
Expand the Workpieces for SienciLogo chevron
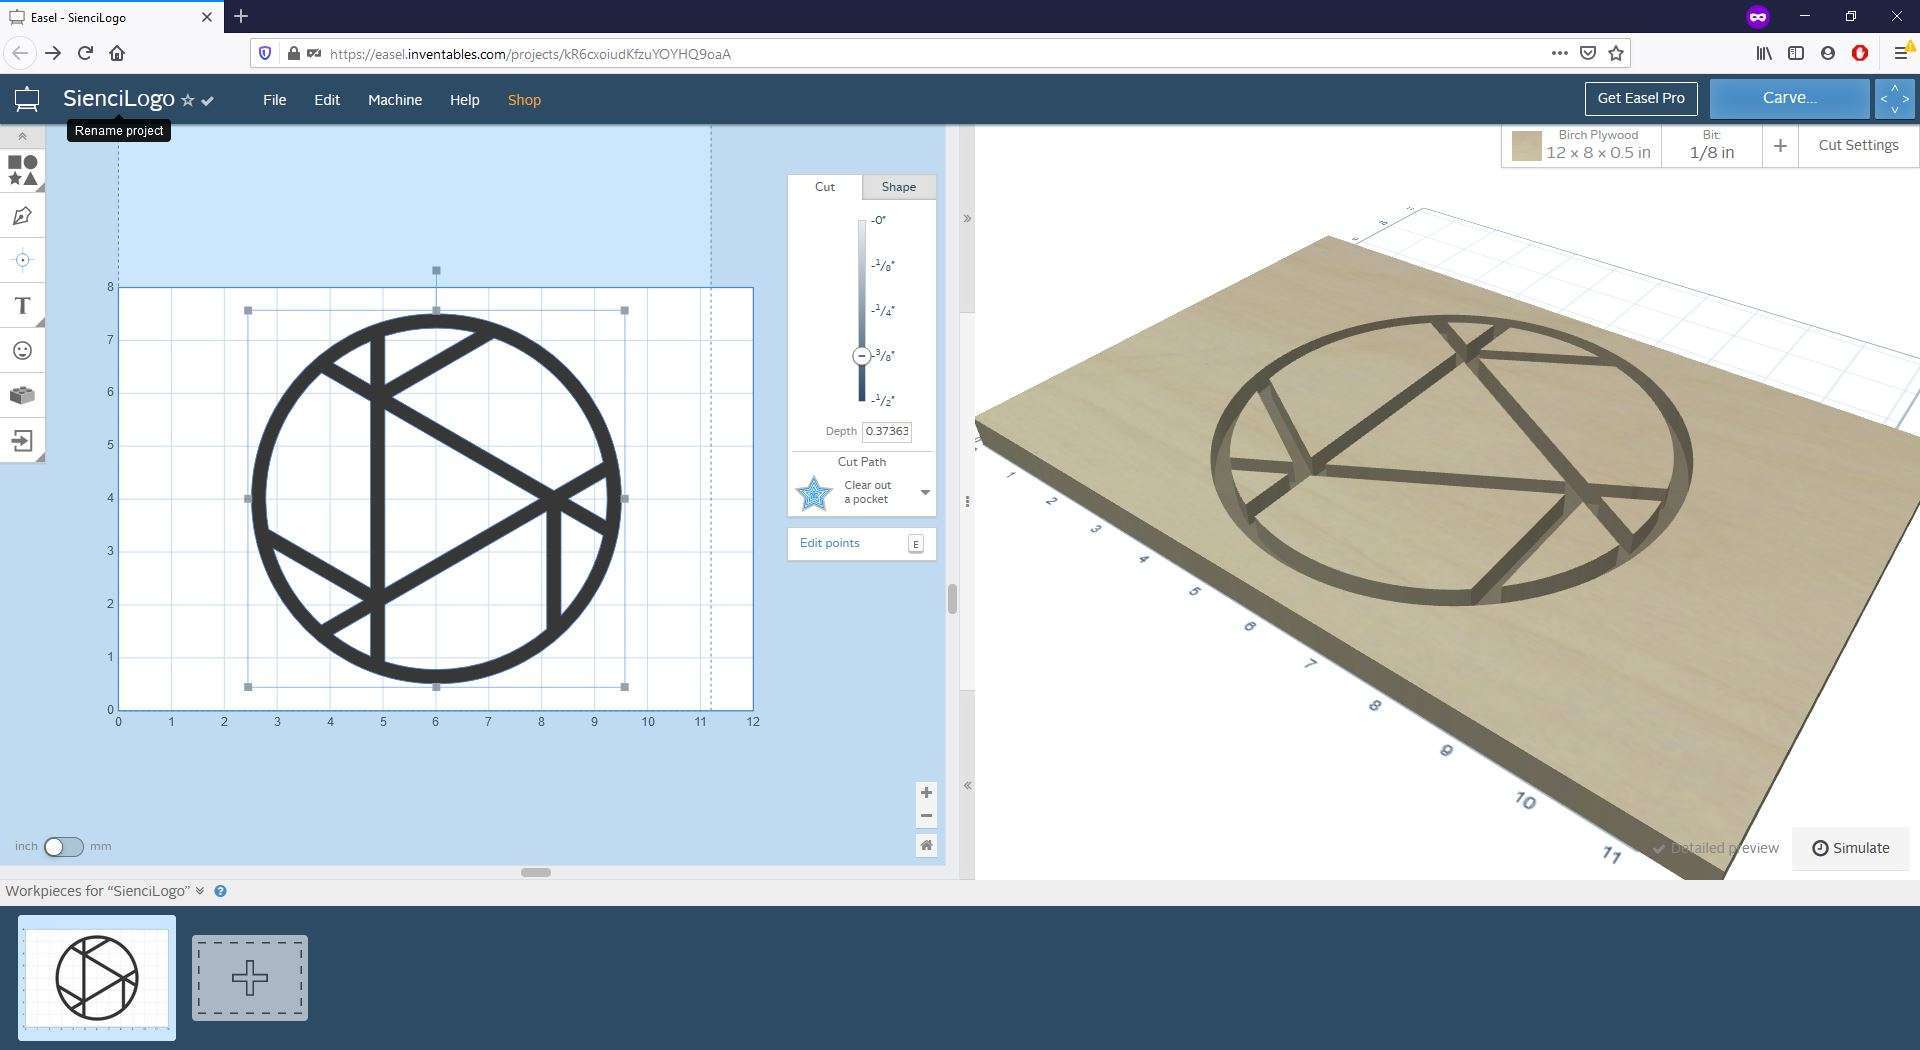pos(200,891)
